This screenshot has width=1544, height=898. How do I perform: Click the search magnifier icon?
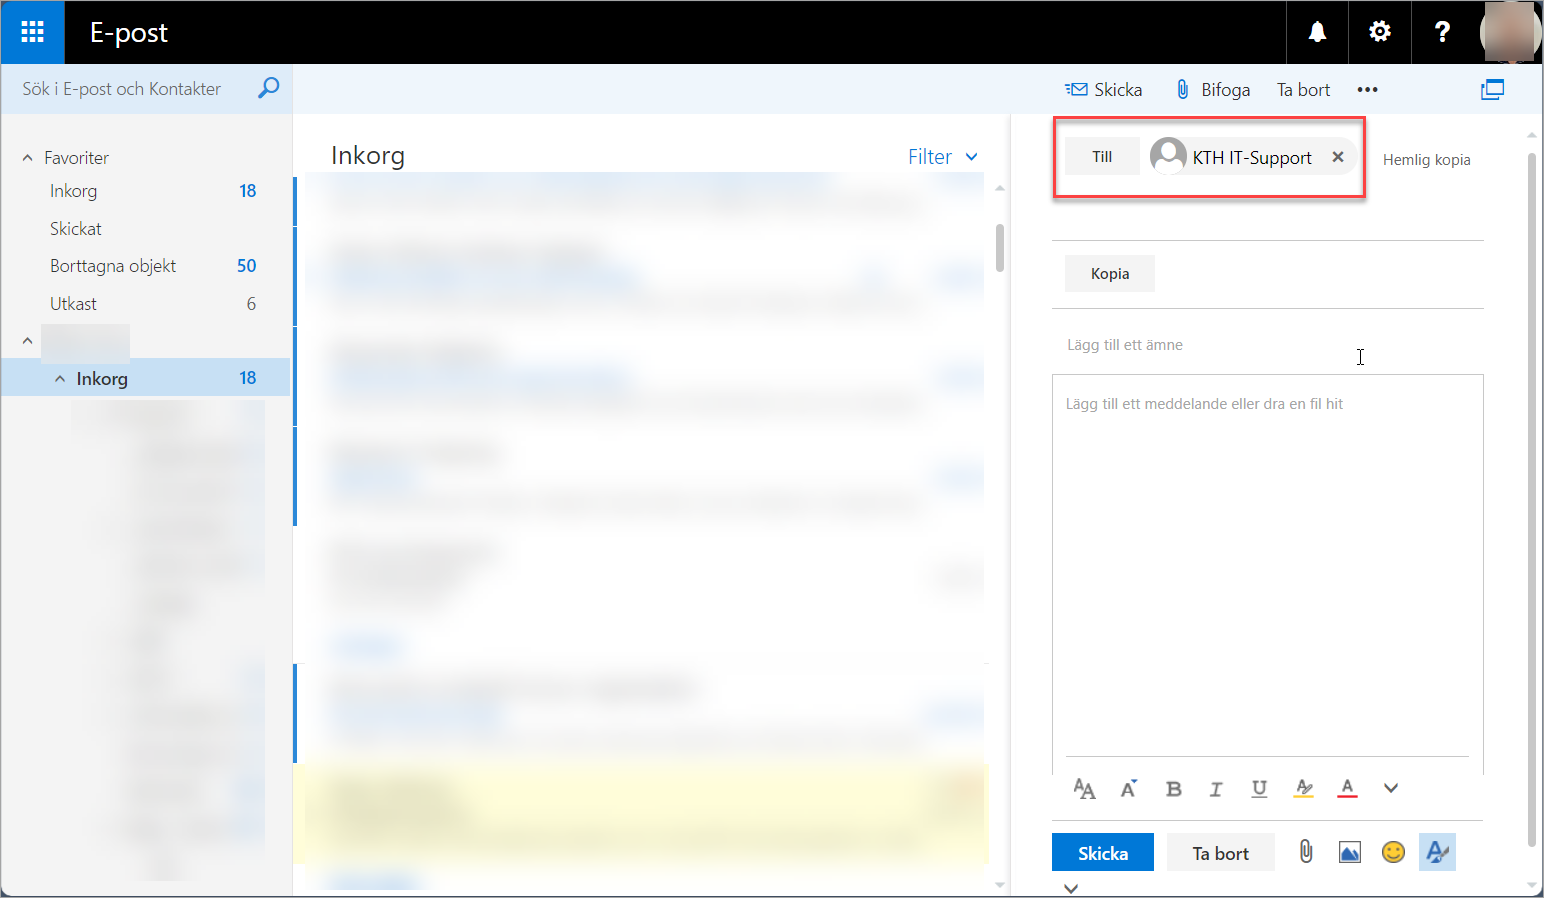[x=268, y=88]
